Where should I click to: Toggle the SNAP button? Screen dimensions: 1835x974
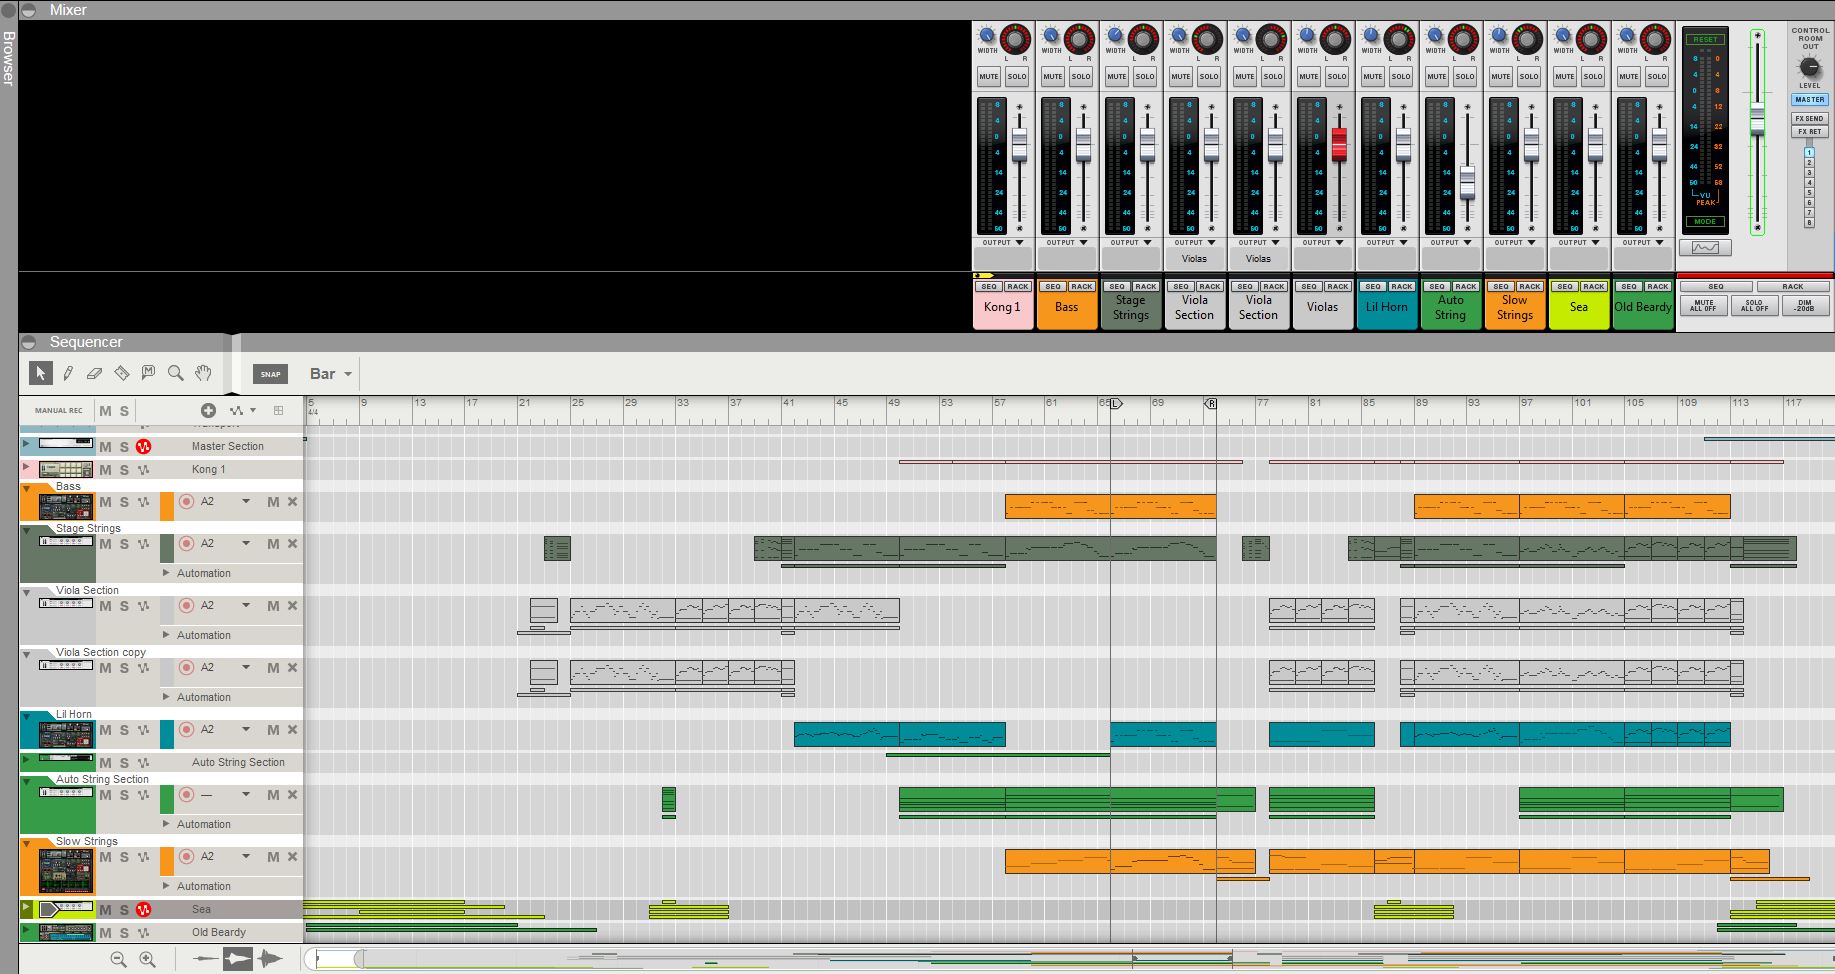pyautogui.click(x=270, y=374)
